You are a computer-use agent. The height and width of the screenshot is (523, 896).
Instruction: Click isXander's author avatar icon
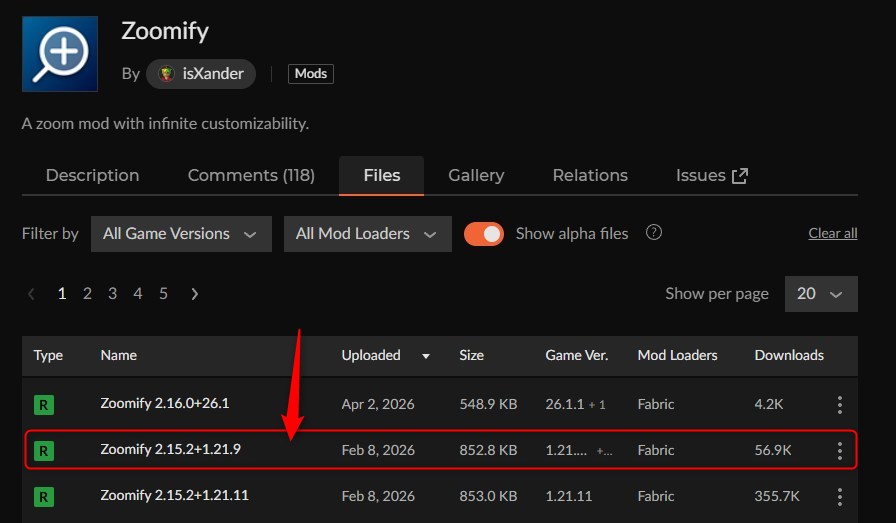pos(167,74)
